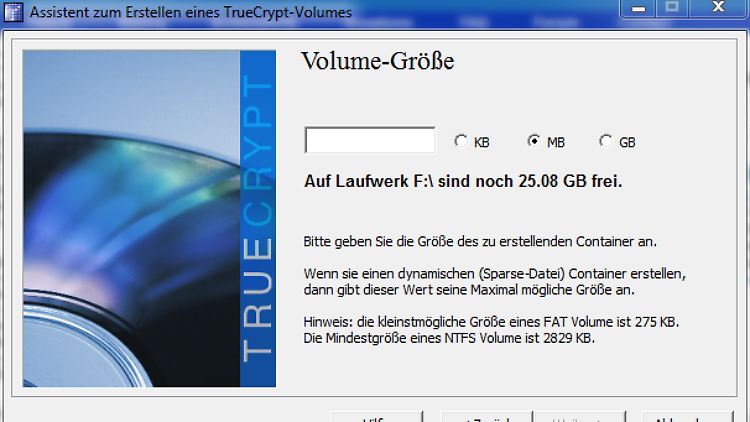The image size is (750, 422).
Task: Click the TrueCrypt icon in the title bar
Action: click(x=14, y=9)
